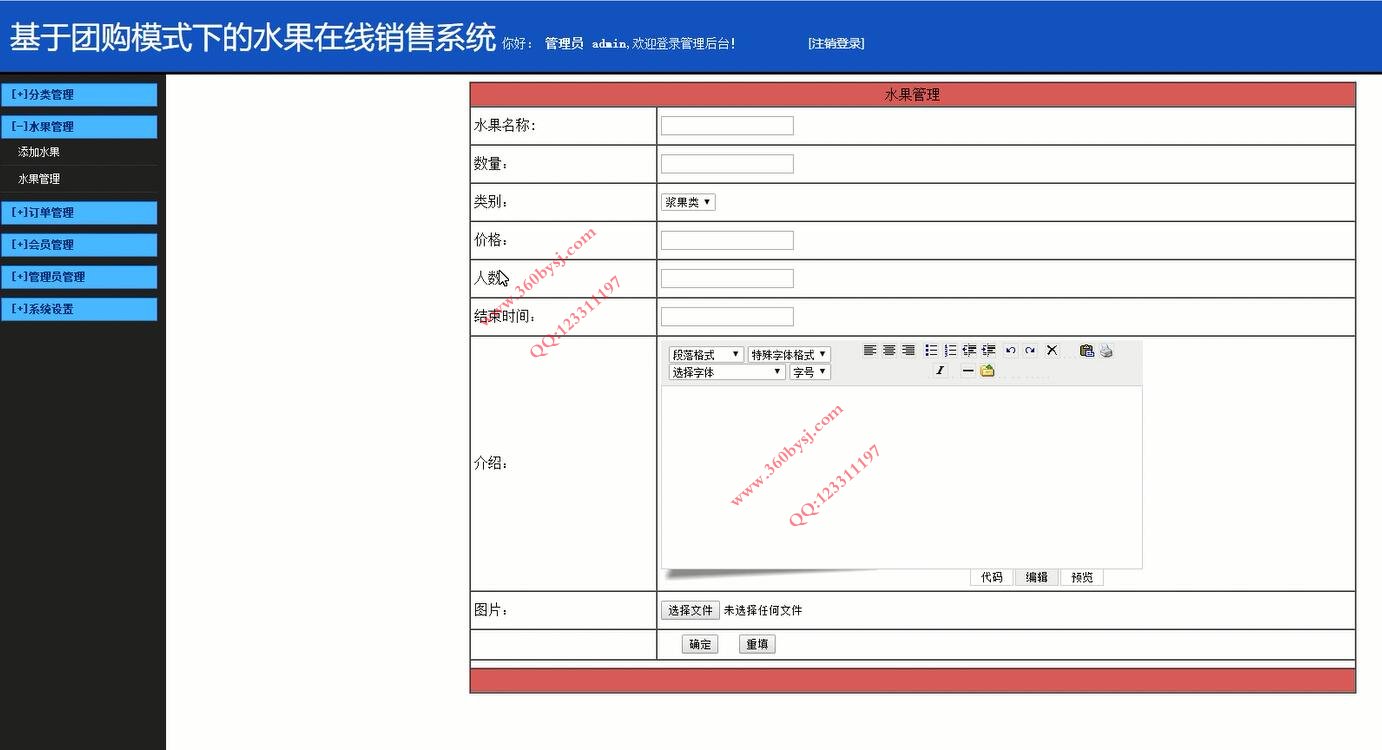This screenshot has height=750, width=1382.
Task: Focus the 结束时间 input field
Action: tap(727, 317)
